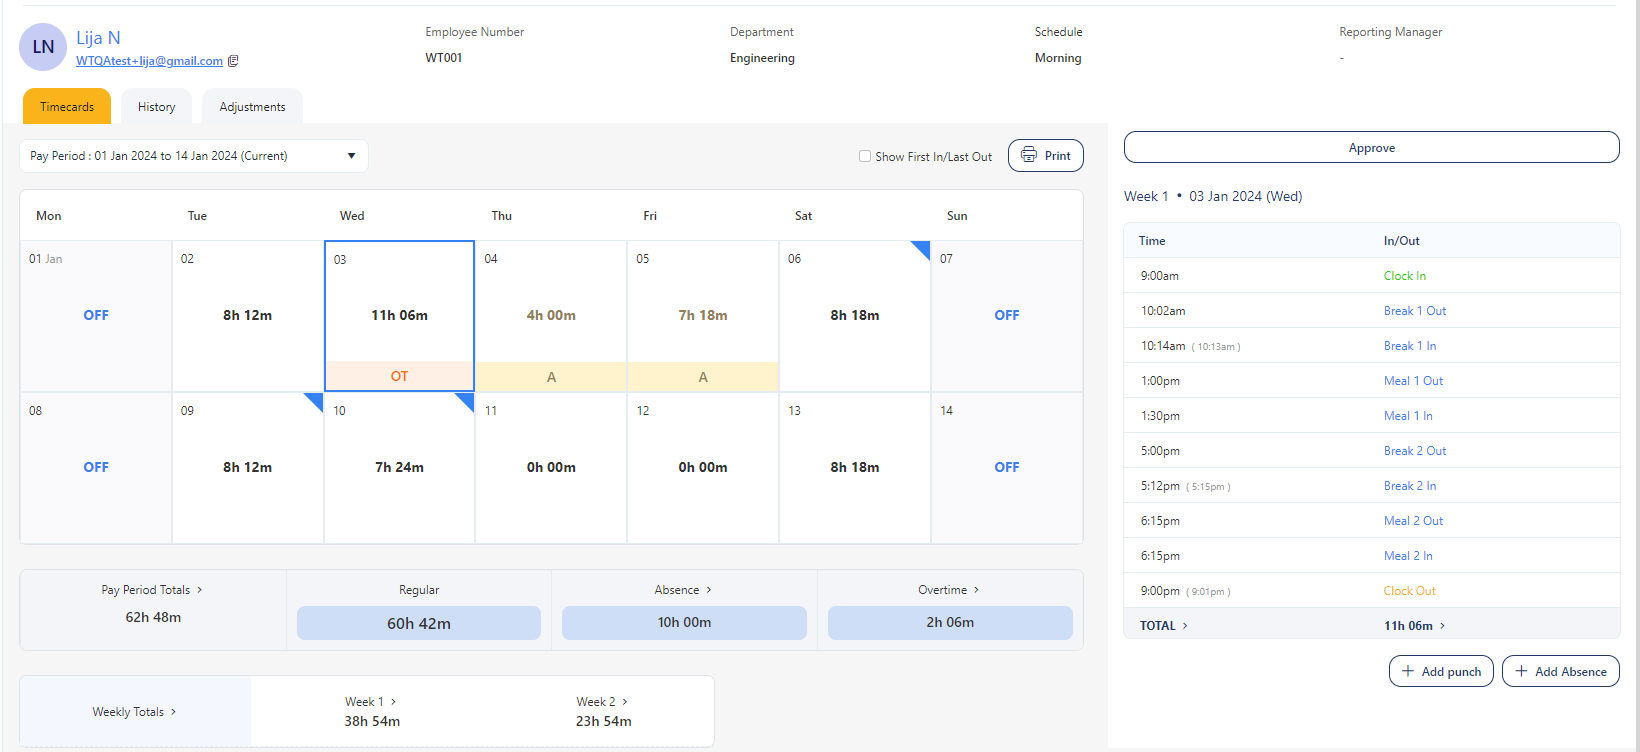Viewport: 1640px width, 752px height.
Task: Click the absence A badge on Jan 04
Action: click(551, 377)
